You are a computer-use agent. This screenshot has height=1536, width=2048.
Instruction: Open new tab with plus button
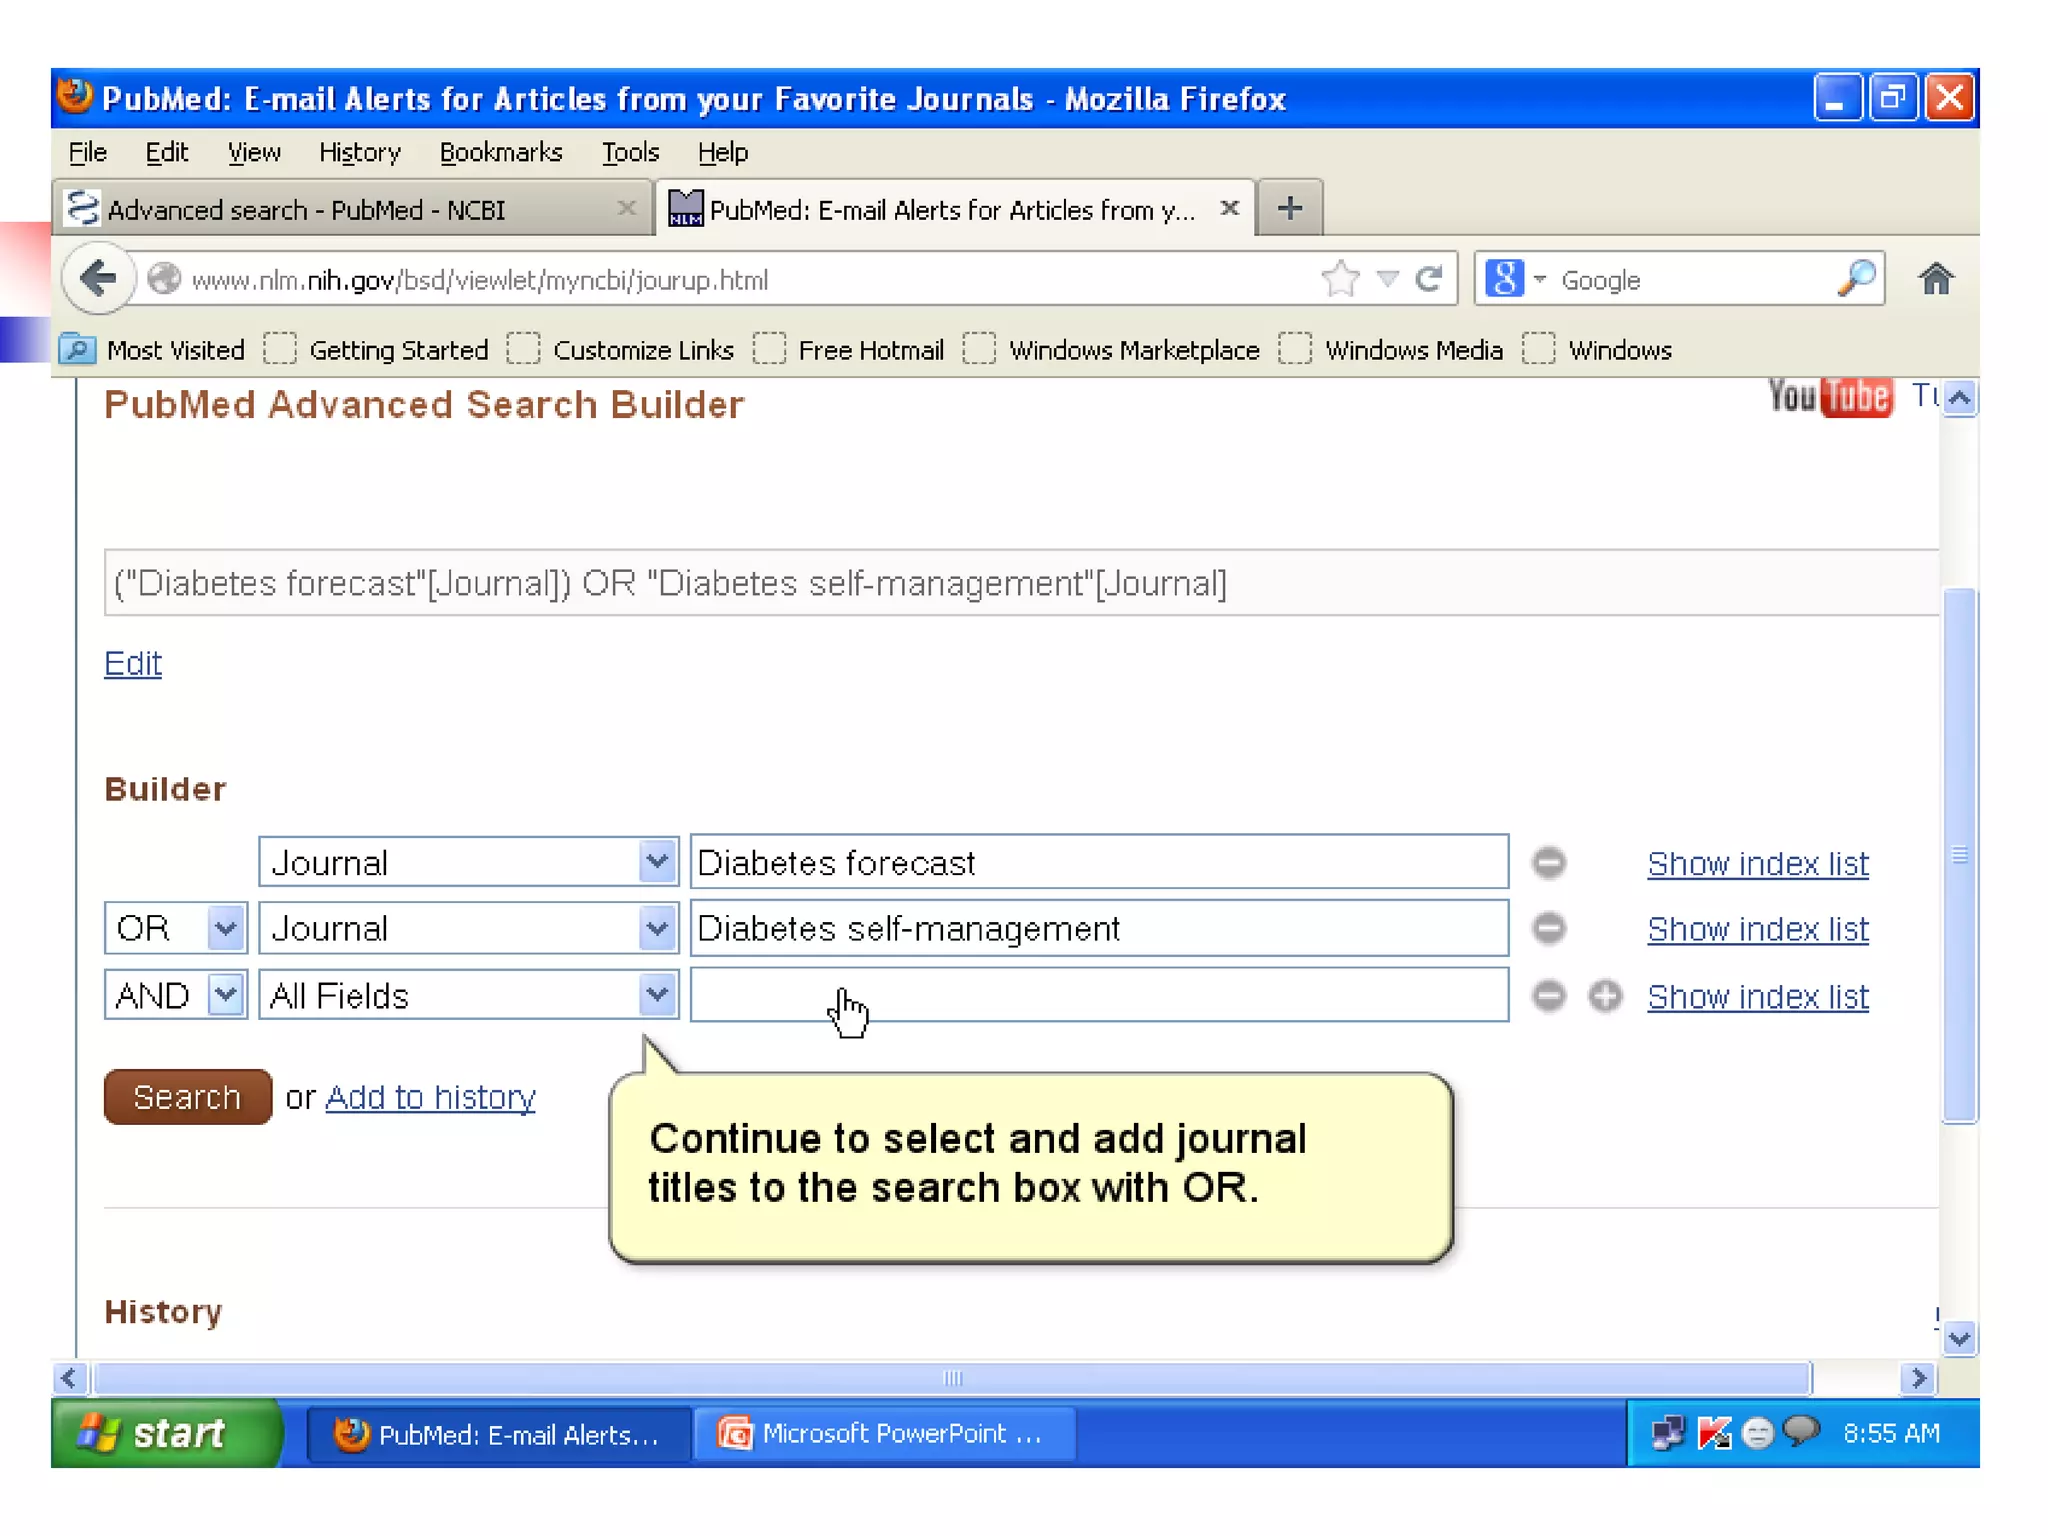click(1290, 208)
